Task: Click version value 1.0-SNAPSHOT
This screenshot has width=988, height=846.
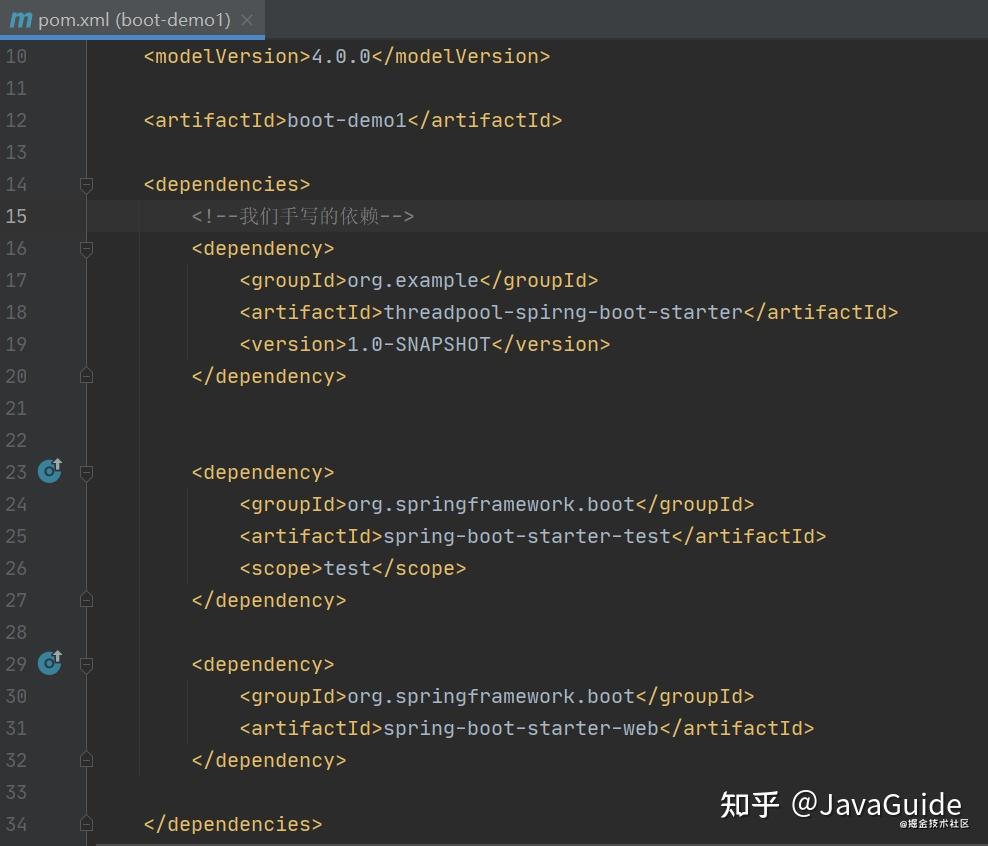Action: click(419, 344)
